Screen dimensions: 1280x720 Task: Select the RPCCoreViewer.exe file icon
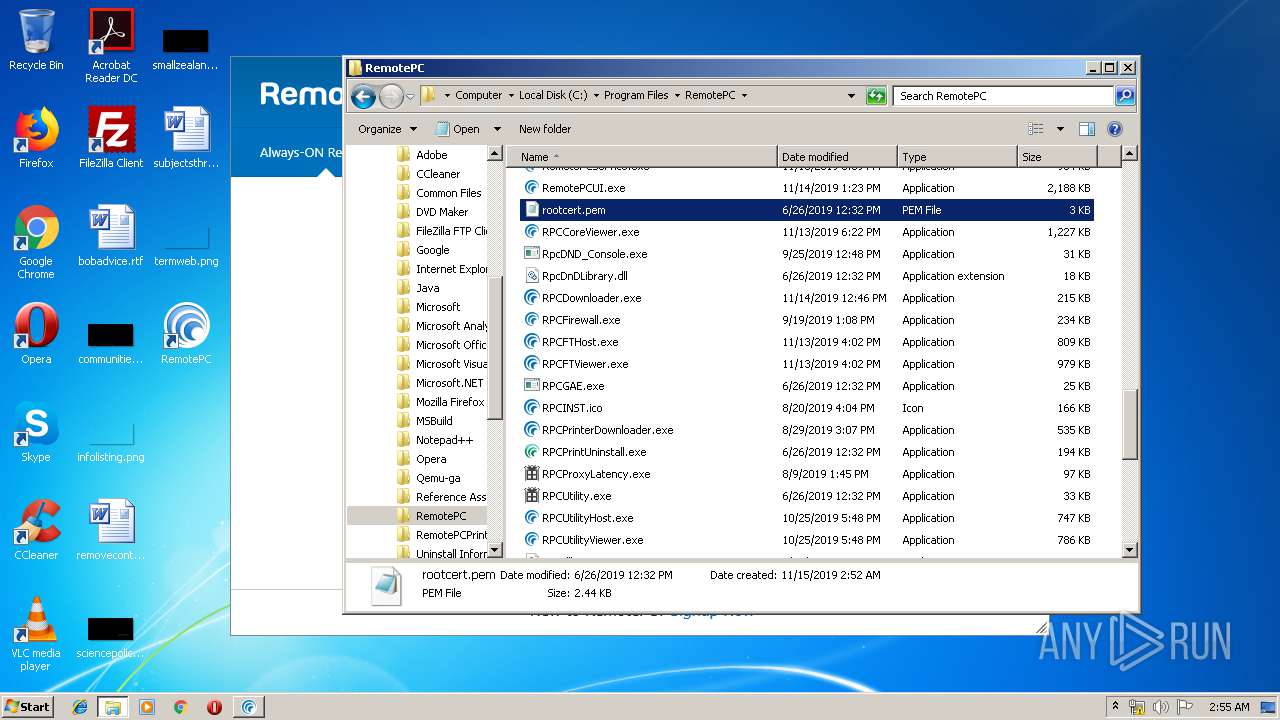(x=532, y=232)
